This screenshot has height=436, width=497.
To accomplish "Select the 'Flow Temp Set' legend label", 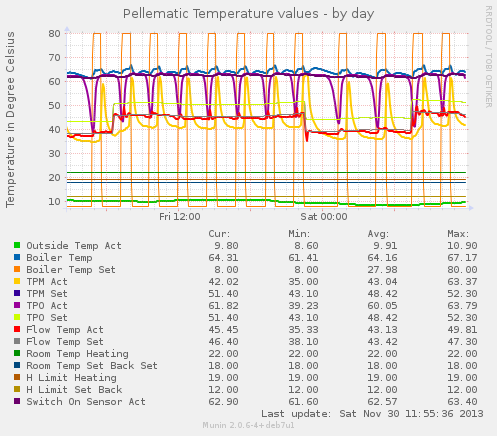I will click(65, 342).
